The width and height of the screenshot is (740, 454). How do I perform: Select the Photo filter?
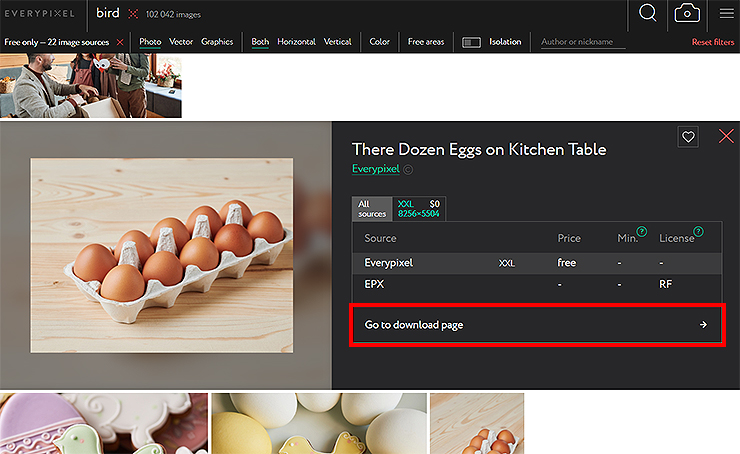coord(150,42)
